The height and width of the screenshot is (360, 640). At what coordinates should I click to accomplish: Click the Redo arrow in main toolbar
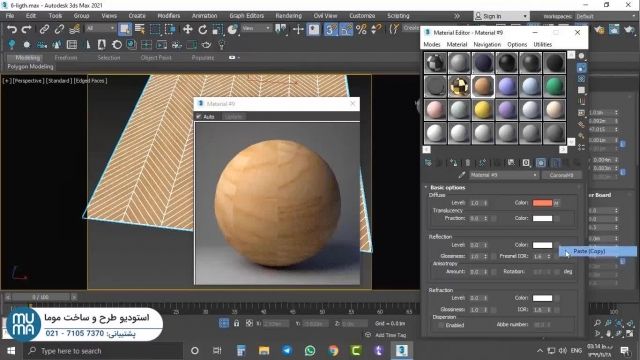pyautogui.click(x=27, y=29)
